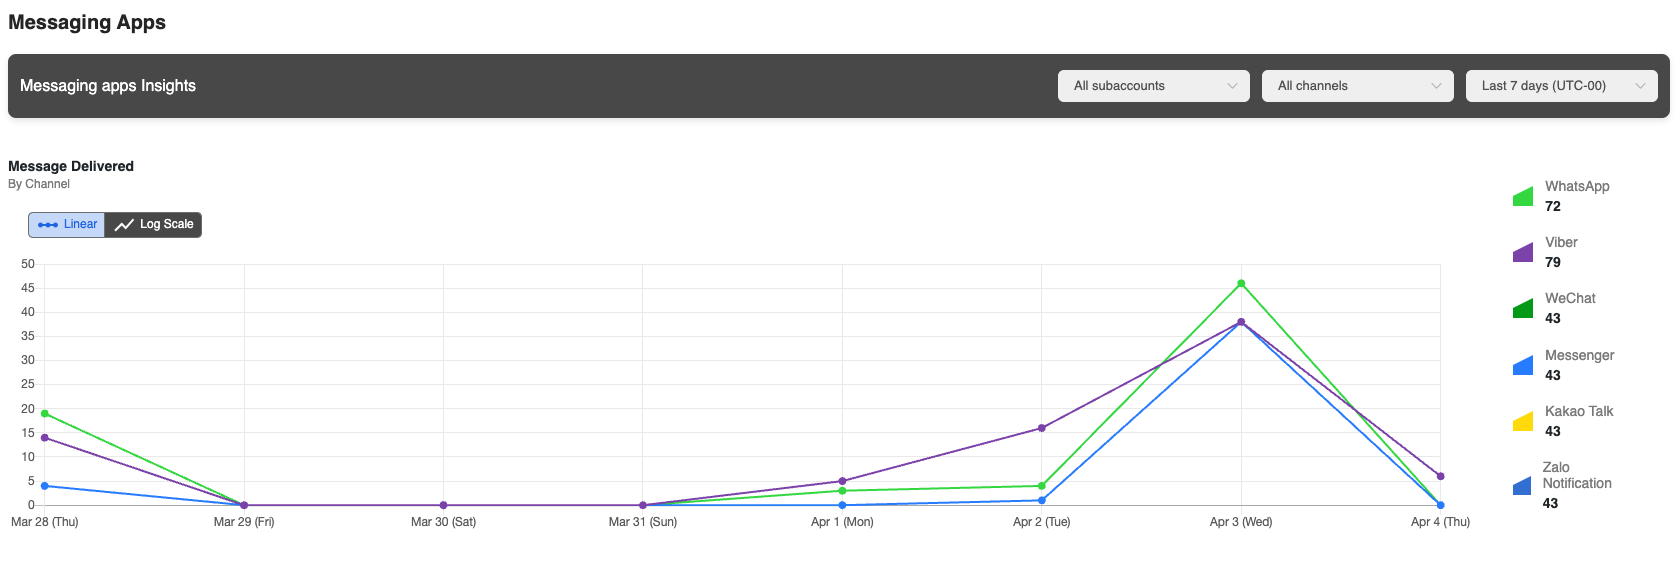Click Viber data point on Apr 4
The height and width of the screenshot is (566, 1677).
click(x=1440, y=476)
